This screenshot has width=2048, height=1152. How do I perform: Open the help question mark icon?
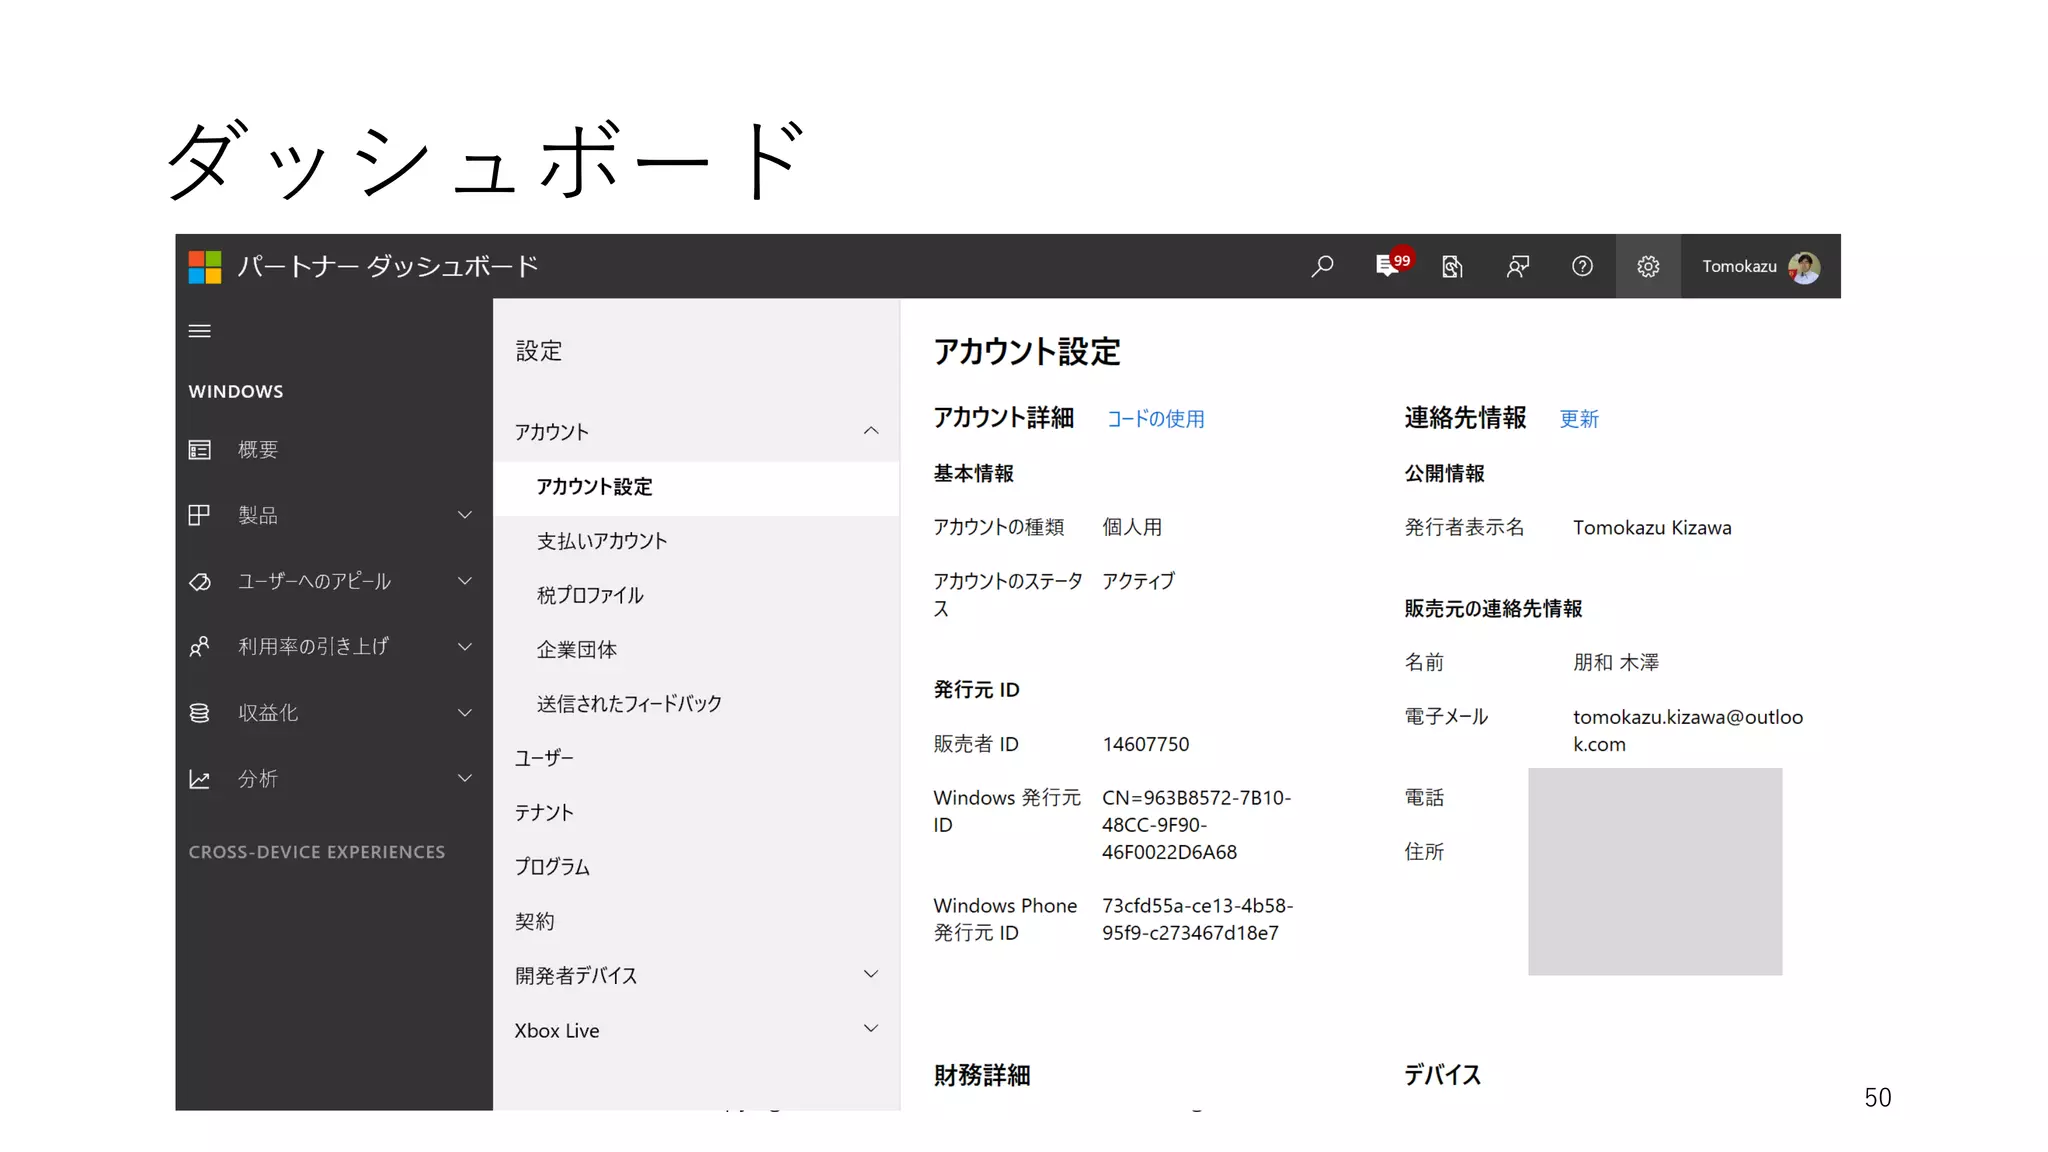point(1582,266)
